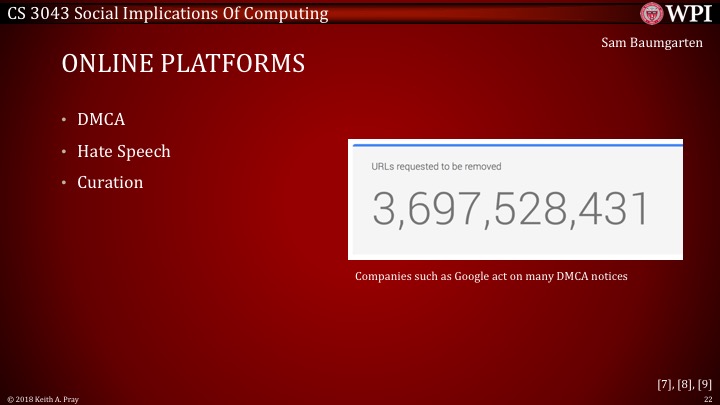Viewport: 720px width, 405px height.
Task: Open reference [7] citation
Action: coord(665,383)
